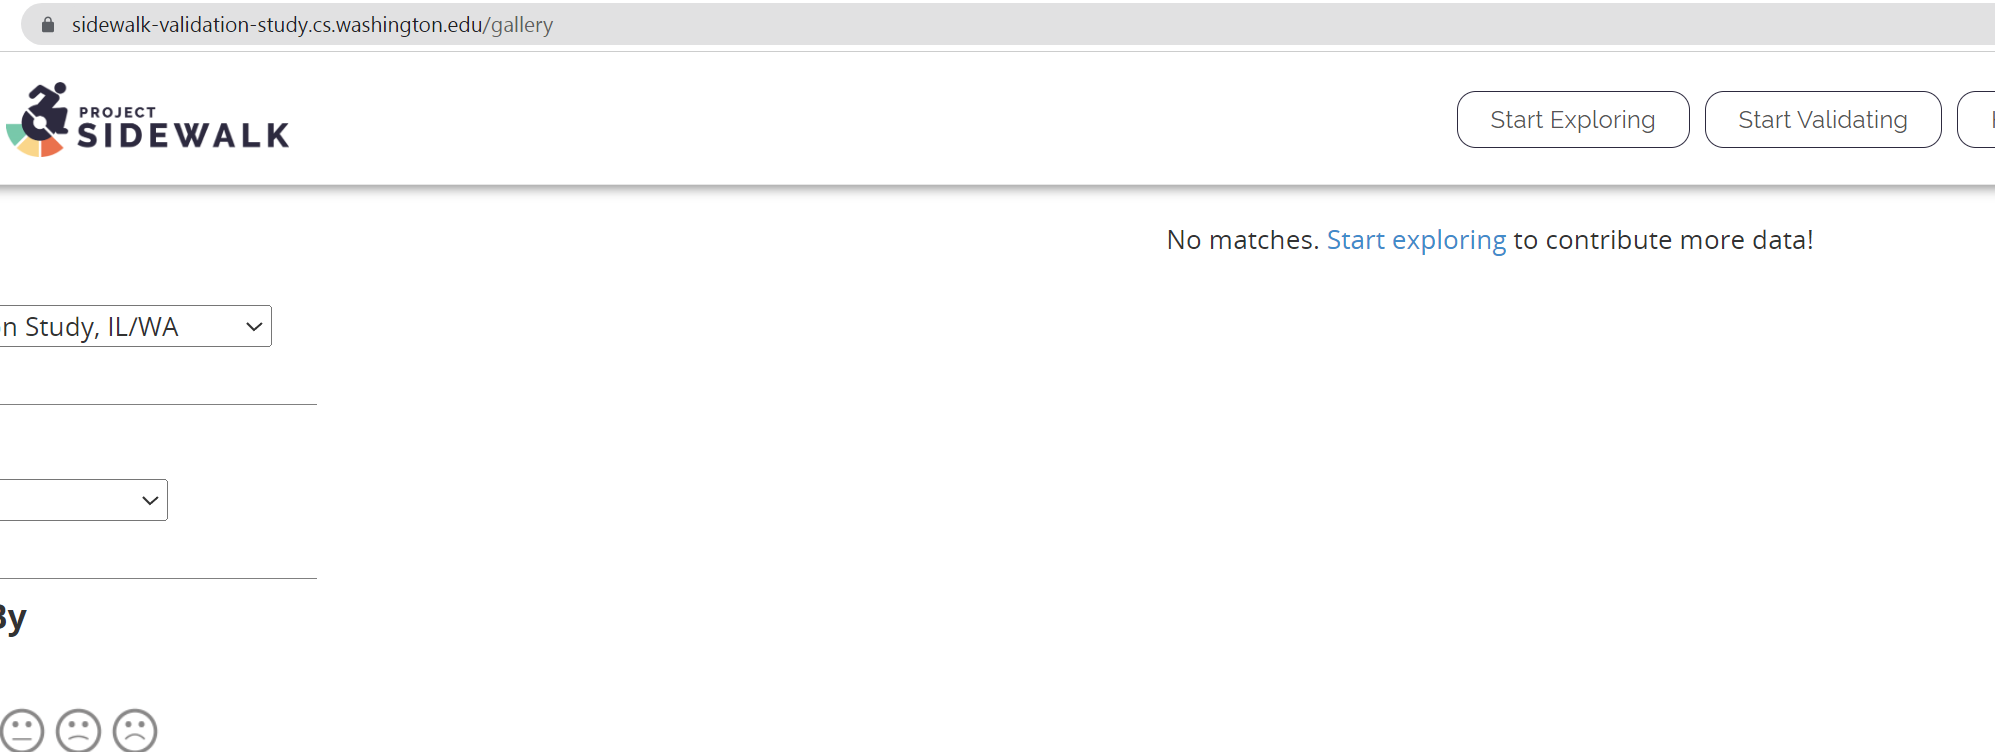1995x752 pixels.
Task: Click the browser address bar showing the gallery URL
Action: click(310, 24)
